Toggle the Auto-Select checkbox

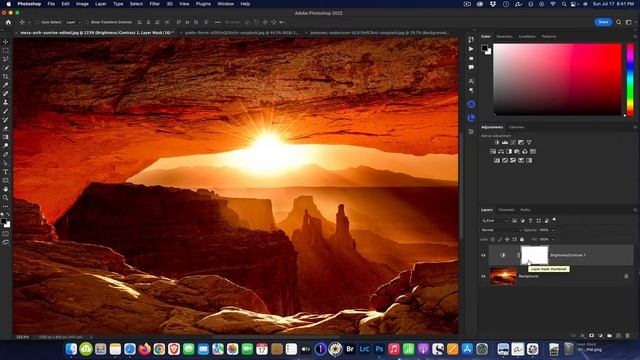(37, 22)
